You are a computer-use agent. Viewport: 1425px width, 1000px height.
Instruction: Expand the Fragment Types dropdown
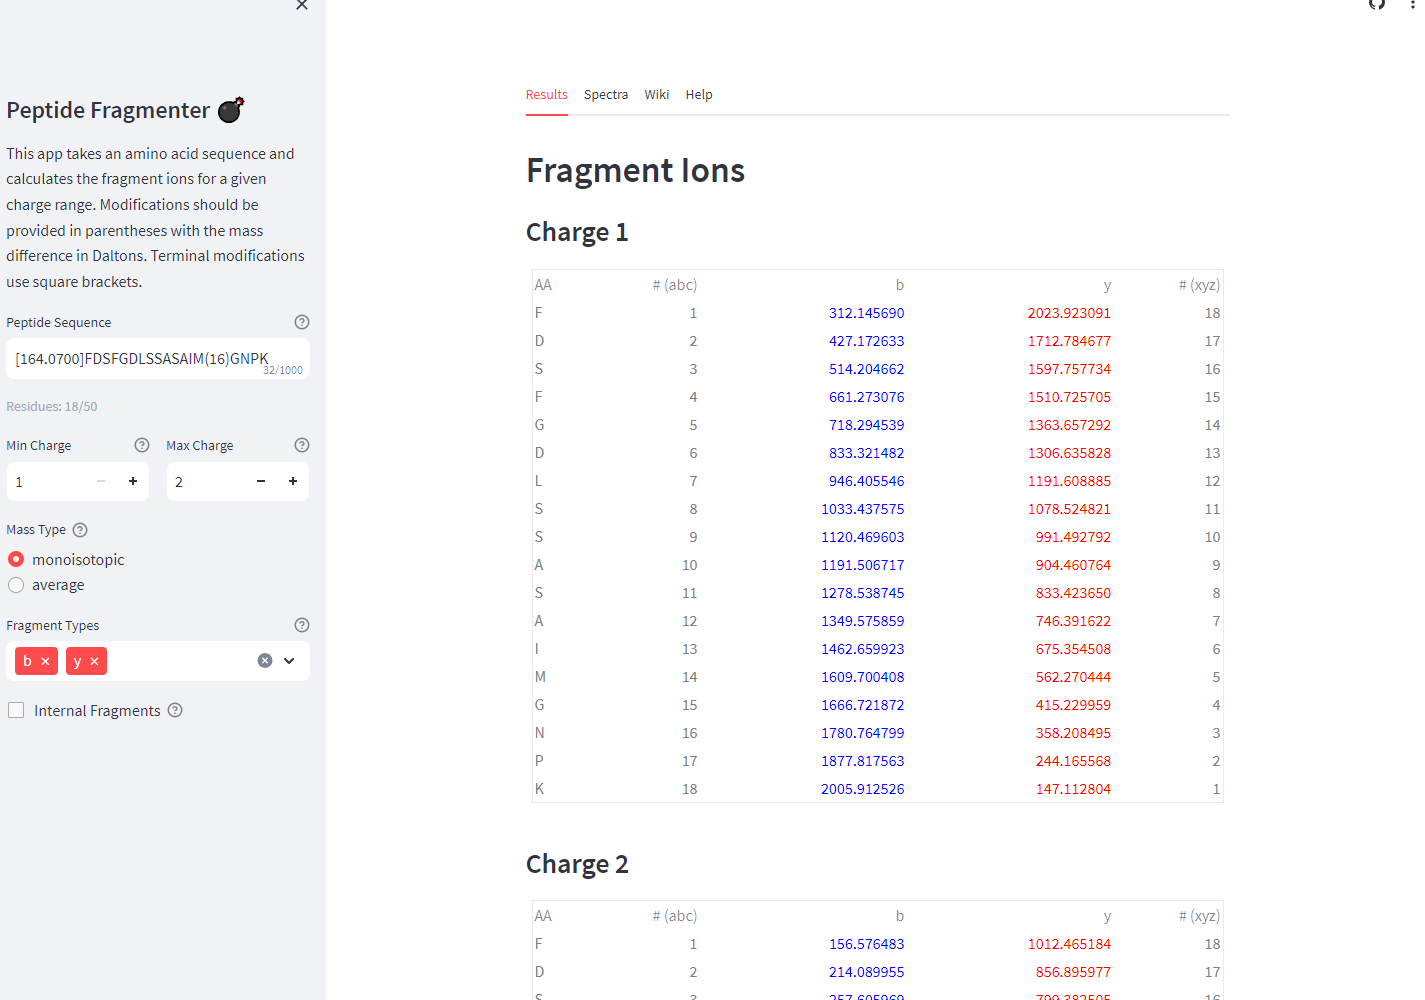pyautogui.click(x=289, y=660)
